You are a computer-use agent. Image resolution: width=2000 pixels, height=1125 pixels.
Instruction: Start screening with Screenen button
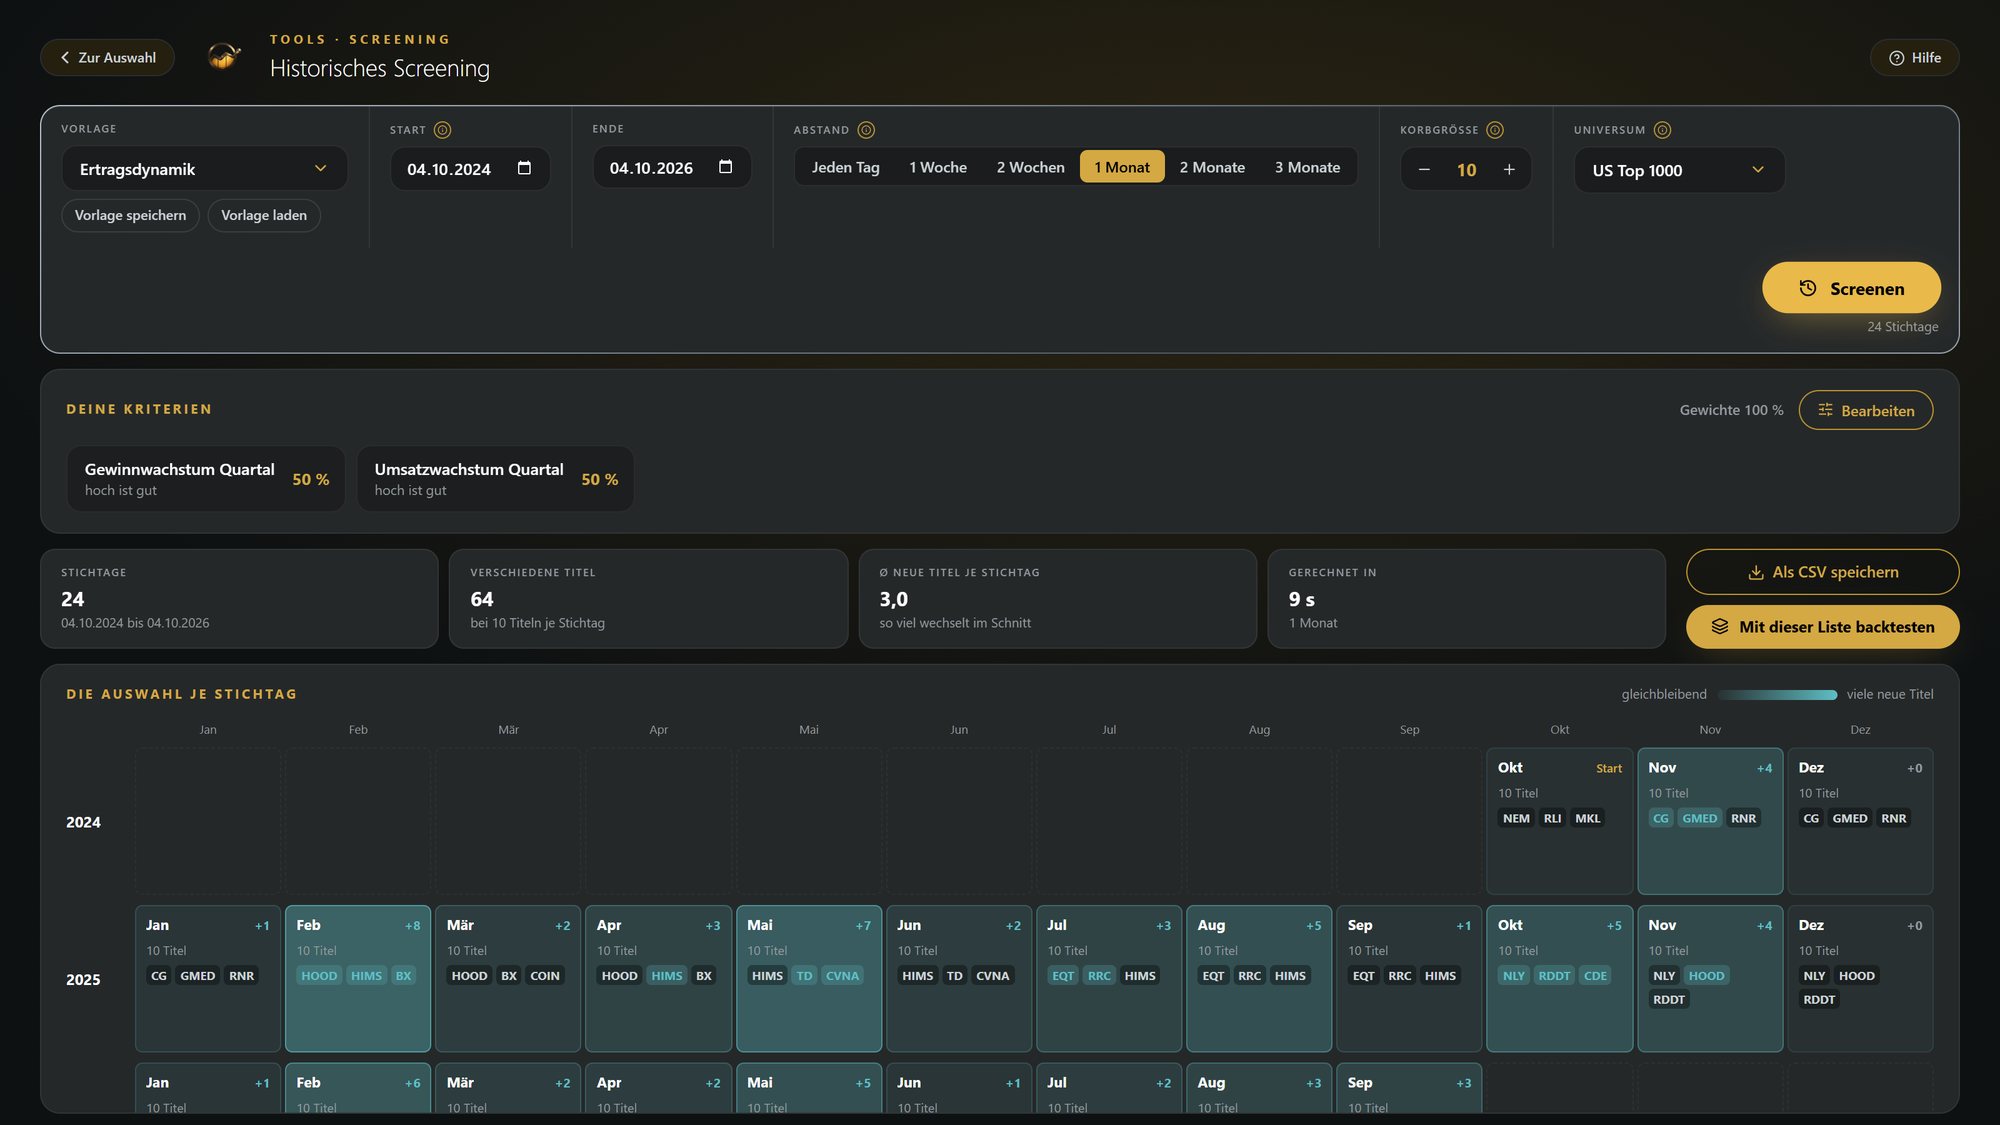point(1850,288)
